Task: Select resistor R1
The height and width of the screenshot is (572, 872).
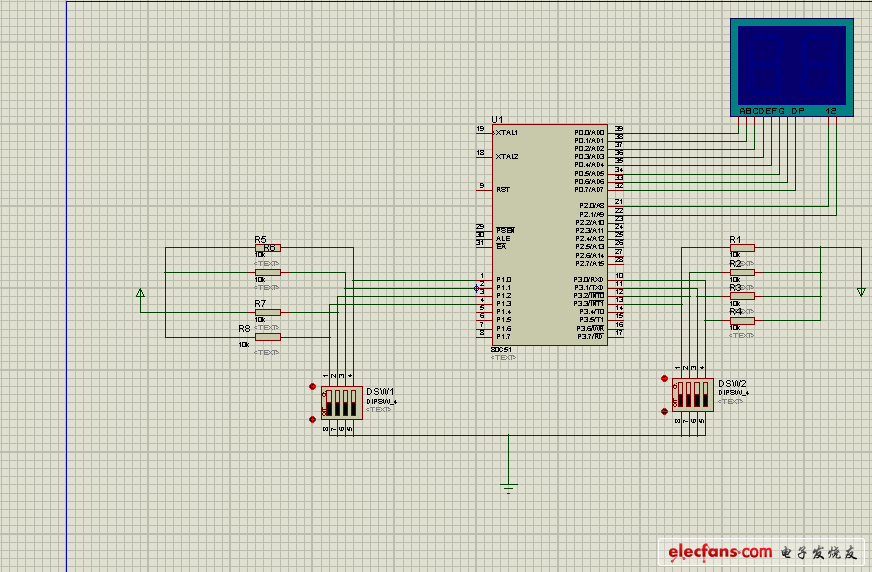Action: click(x=742, y=247)
